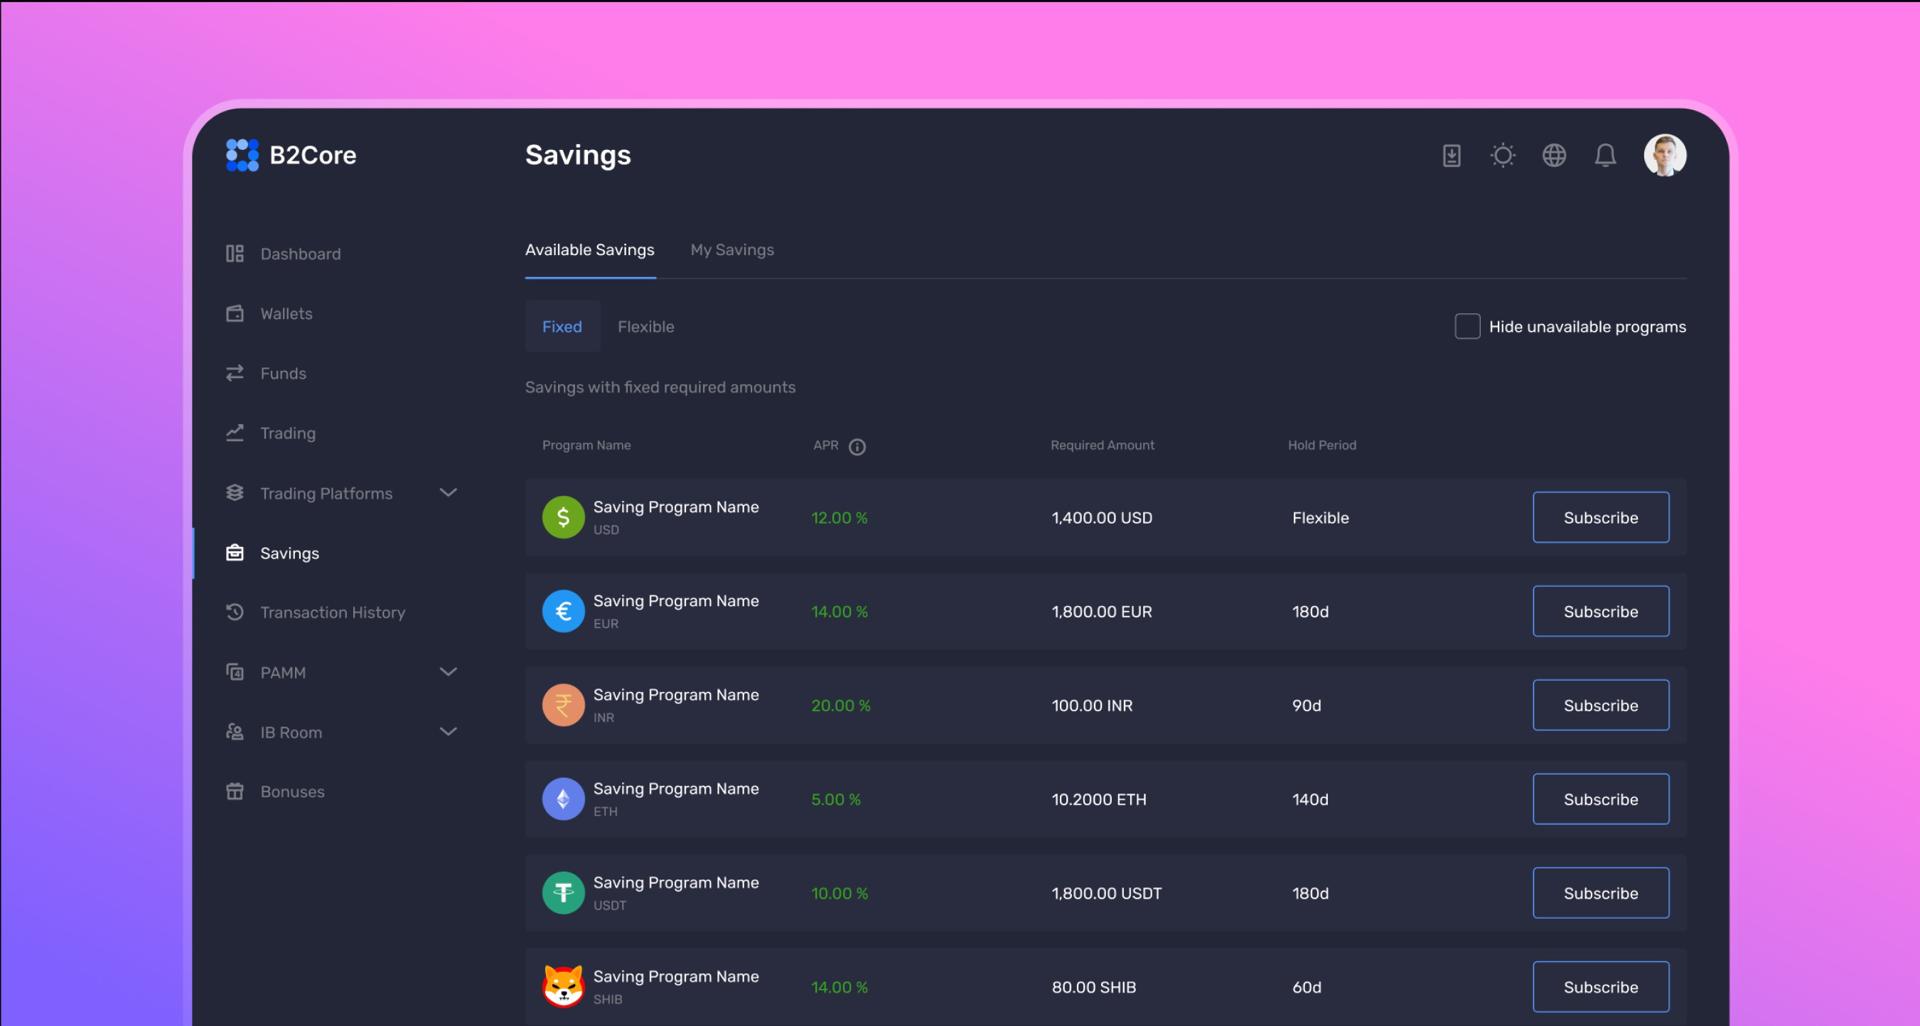Toggle light theme with sun icon
This screenshot has width=1920, height=1026.
1502,156
